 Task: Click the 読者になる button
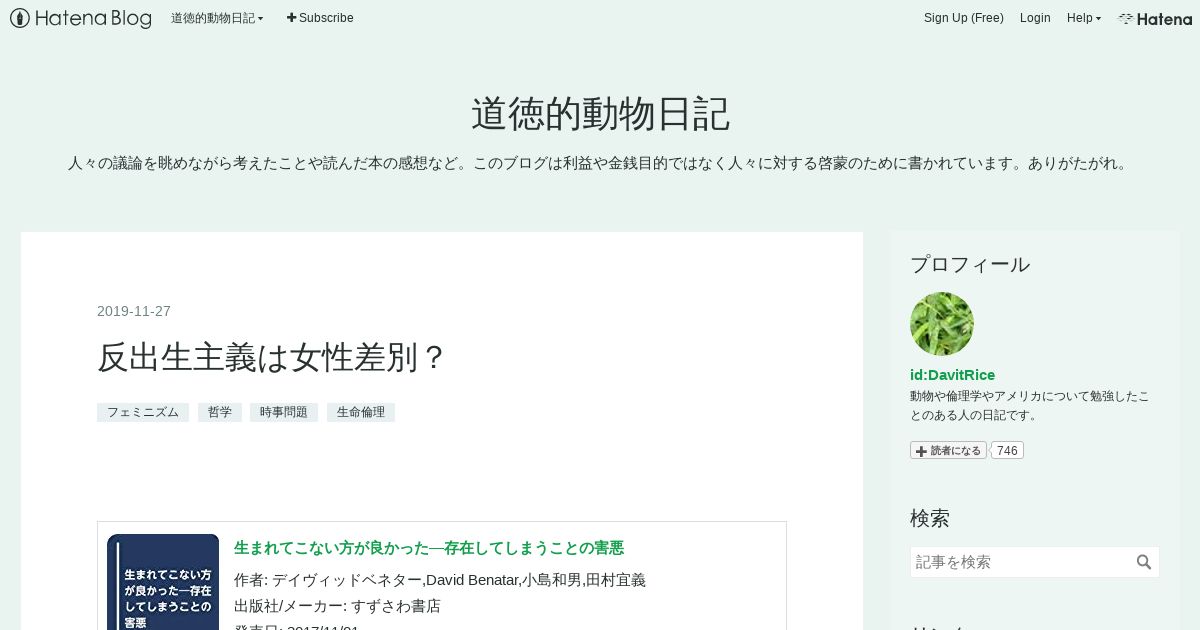(948, 450)
